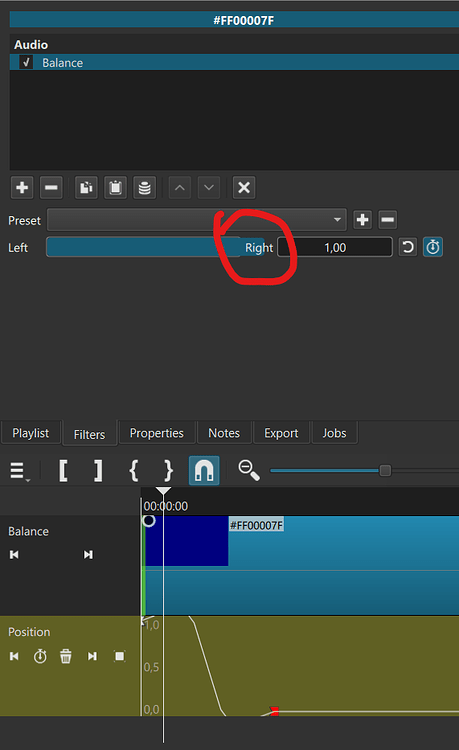Toggle snapping with the magnet button
This screenshot has width=459, height=750.
click(204, 471)
